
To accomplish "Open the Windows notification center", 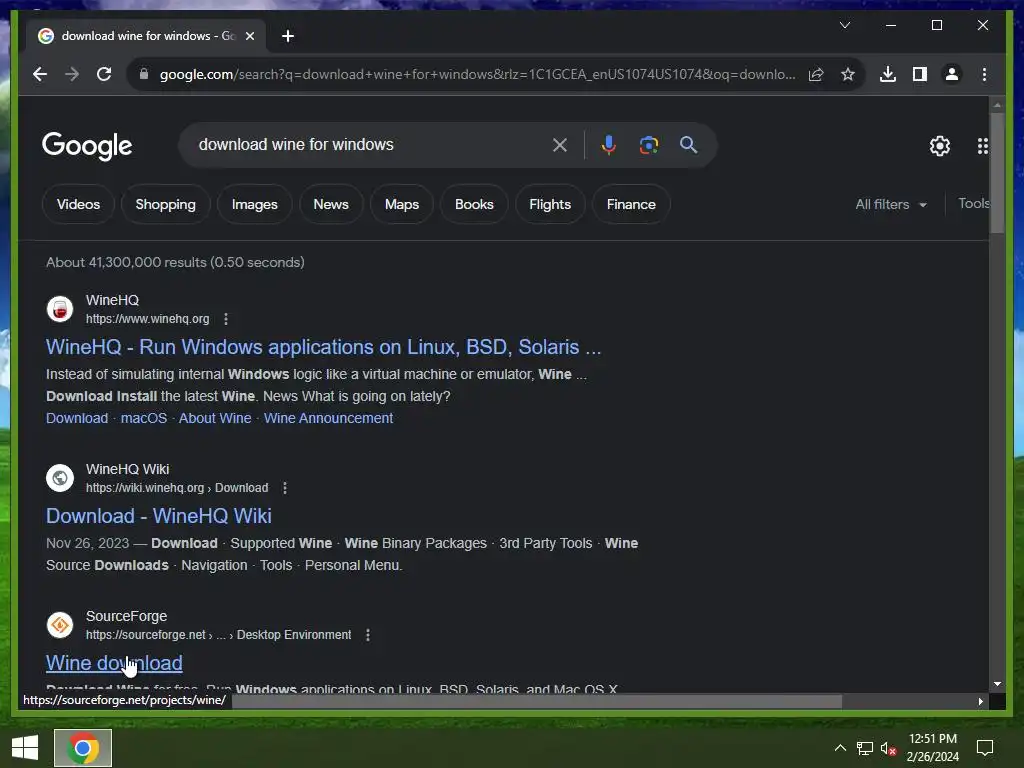I will coord(984,748).
